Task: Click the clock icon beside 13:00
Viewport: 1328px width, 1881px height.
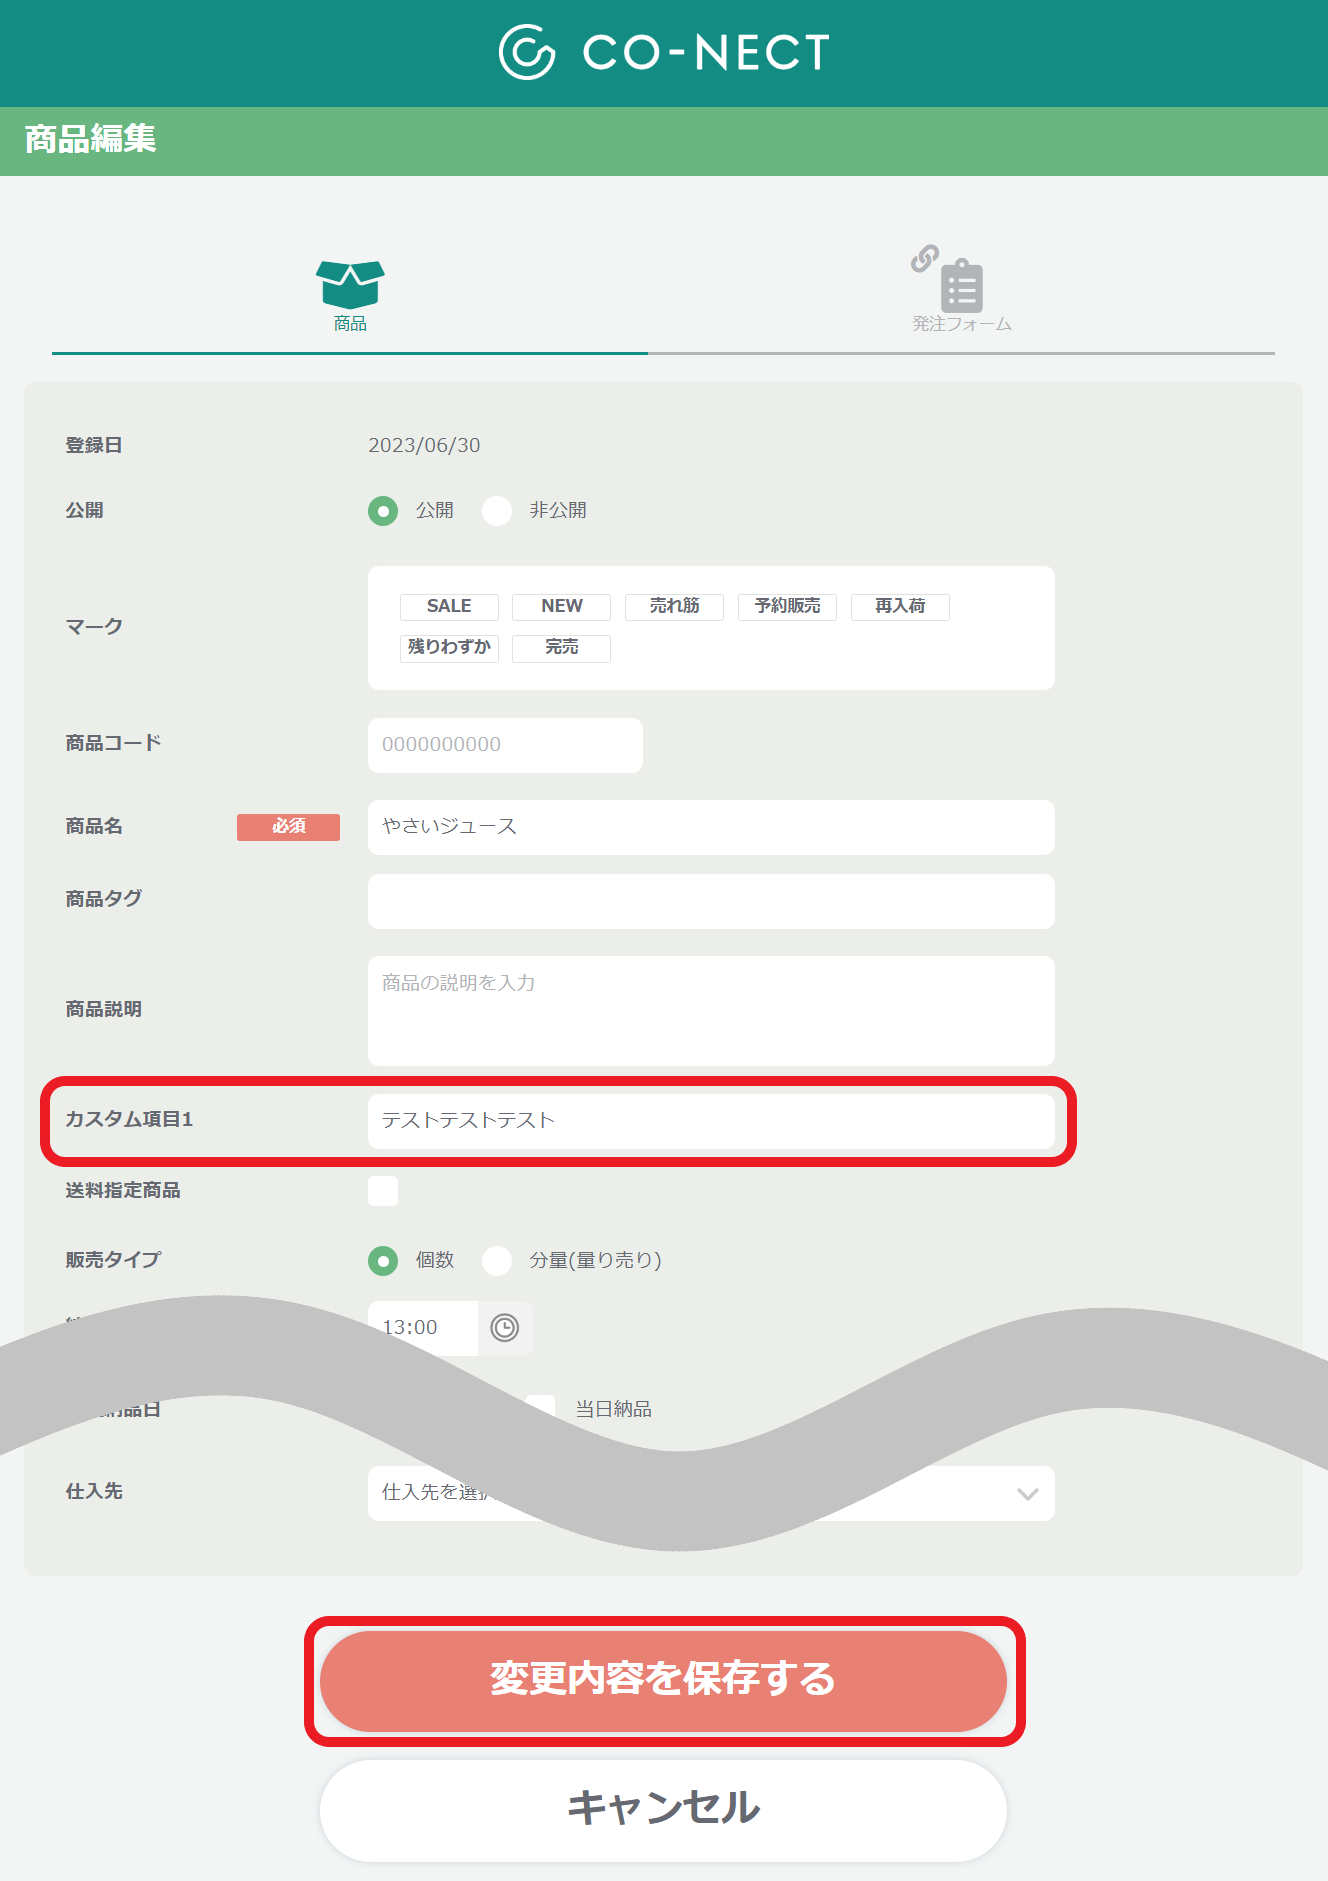Action: tap(505, 1328)
